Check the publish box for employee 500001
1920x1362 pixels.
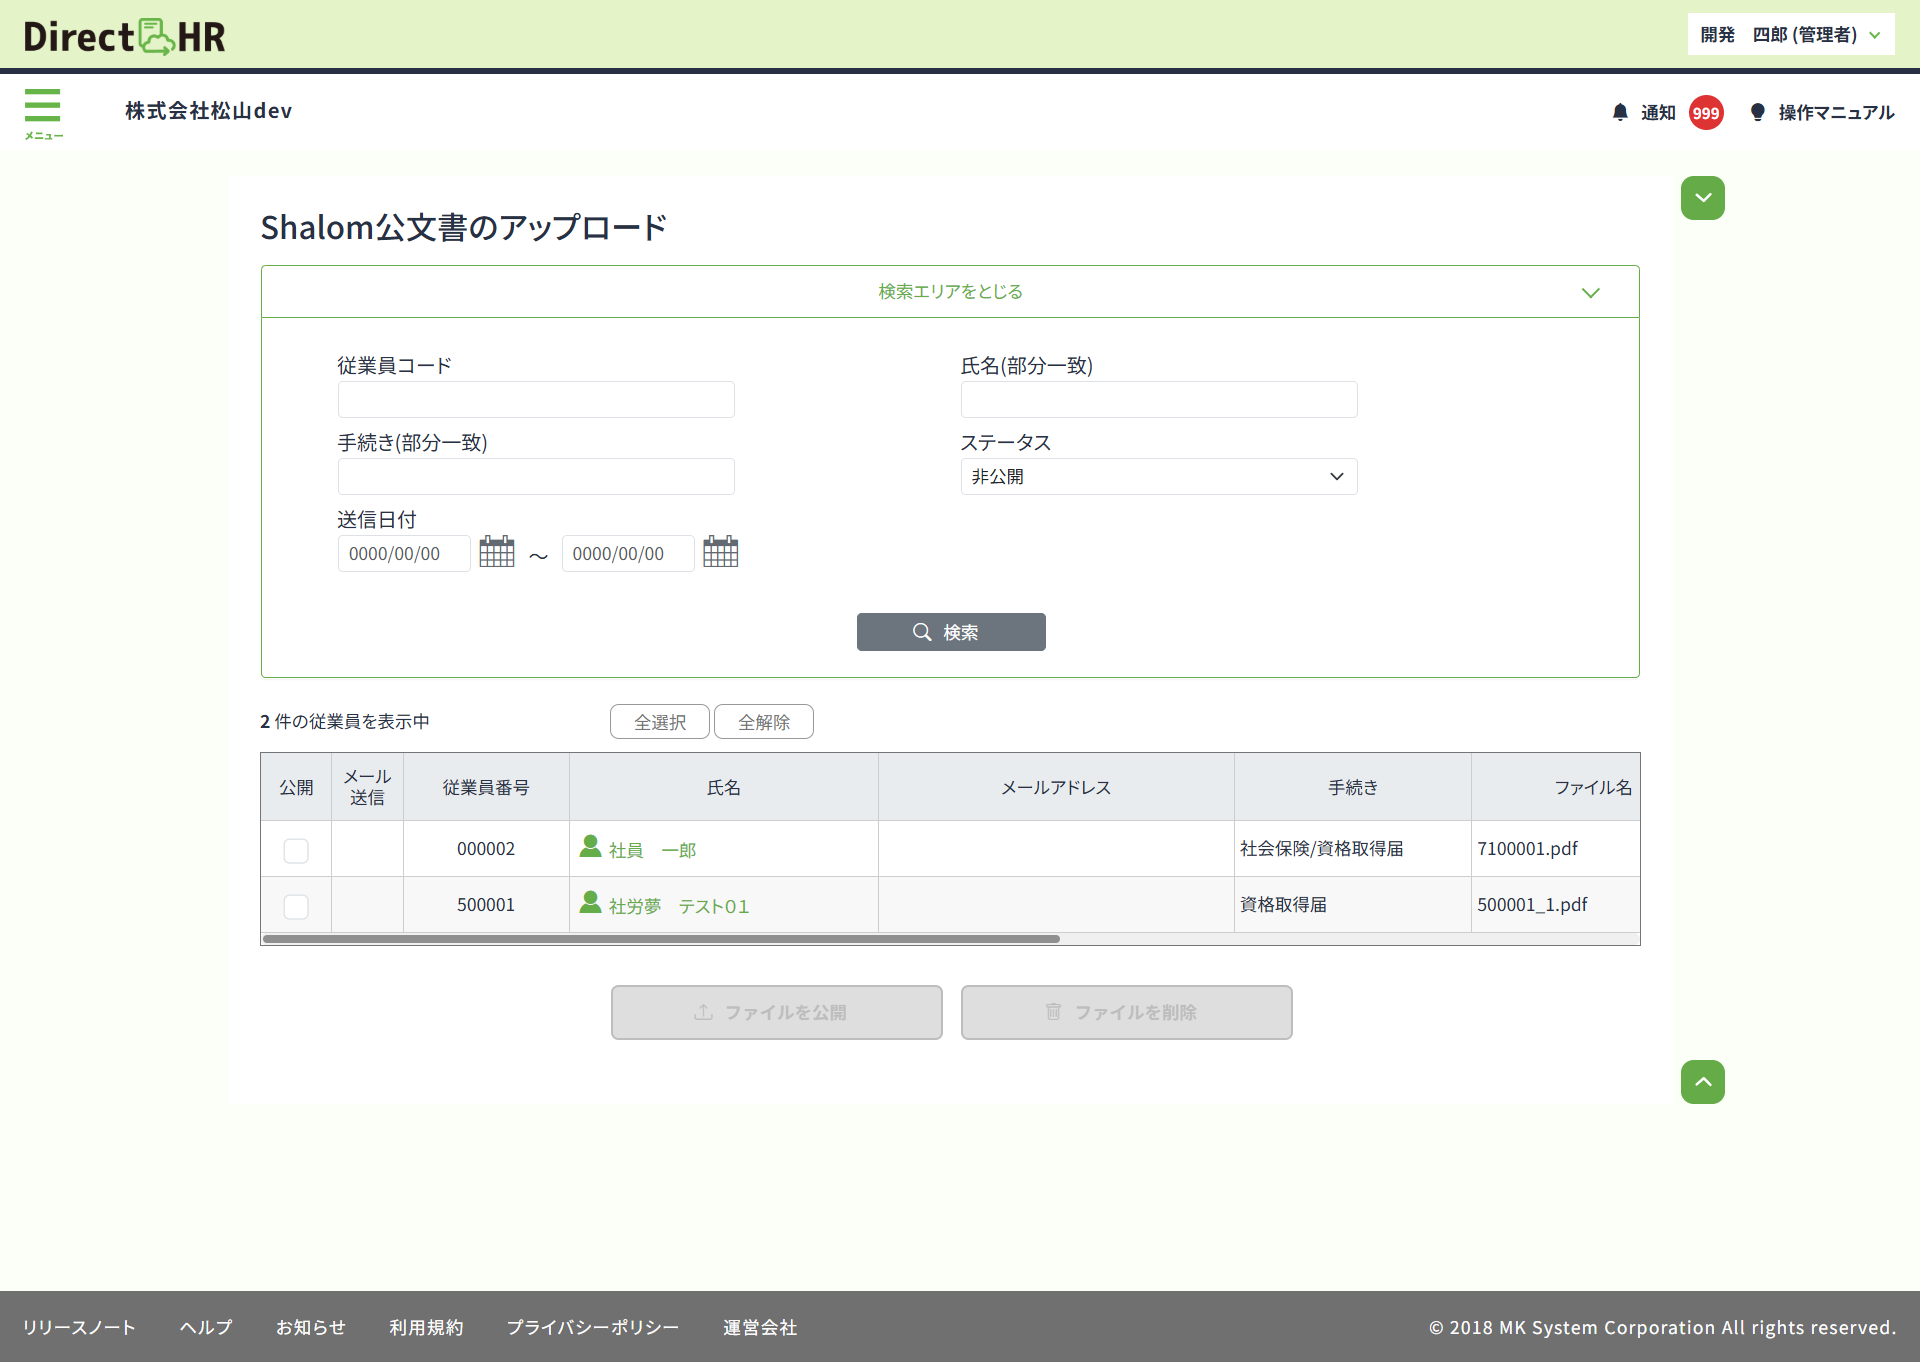click(296, 906)
